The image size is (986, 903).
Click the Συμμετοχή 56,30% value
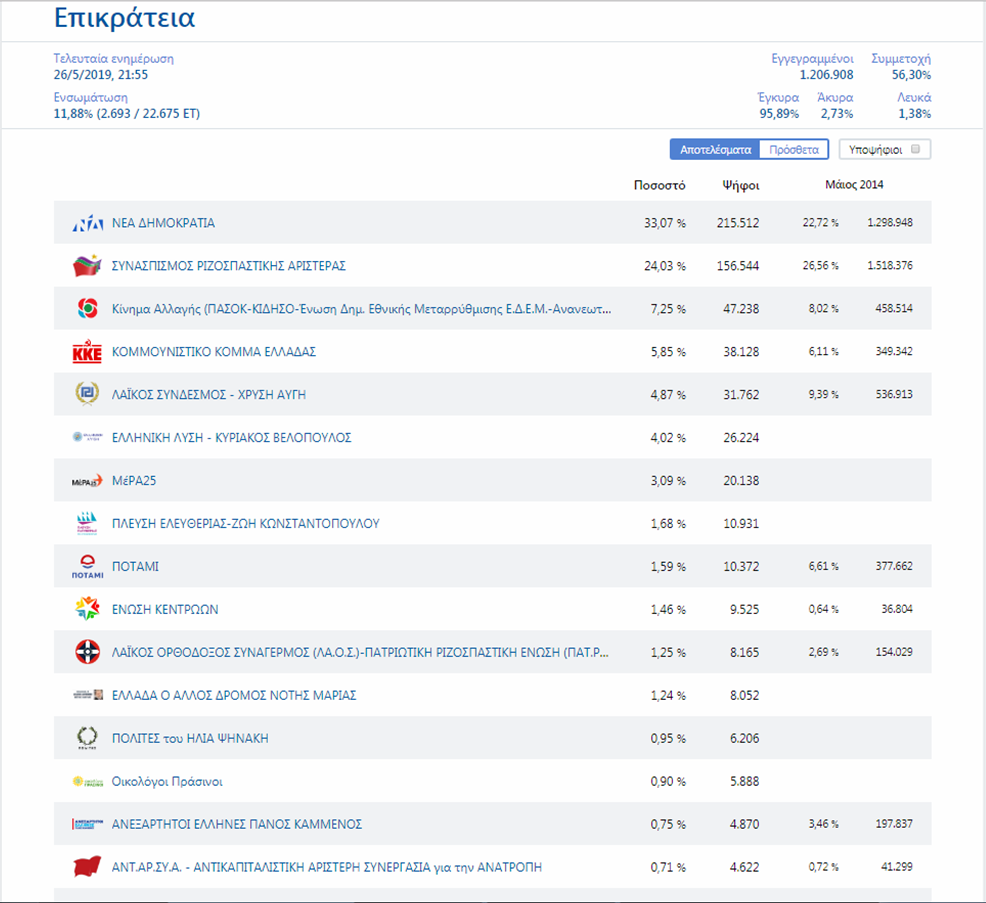tap(911, 75)
